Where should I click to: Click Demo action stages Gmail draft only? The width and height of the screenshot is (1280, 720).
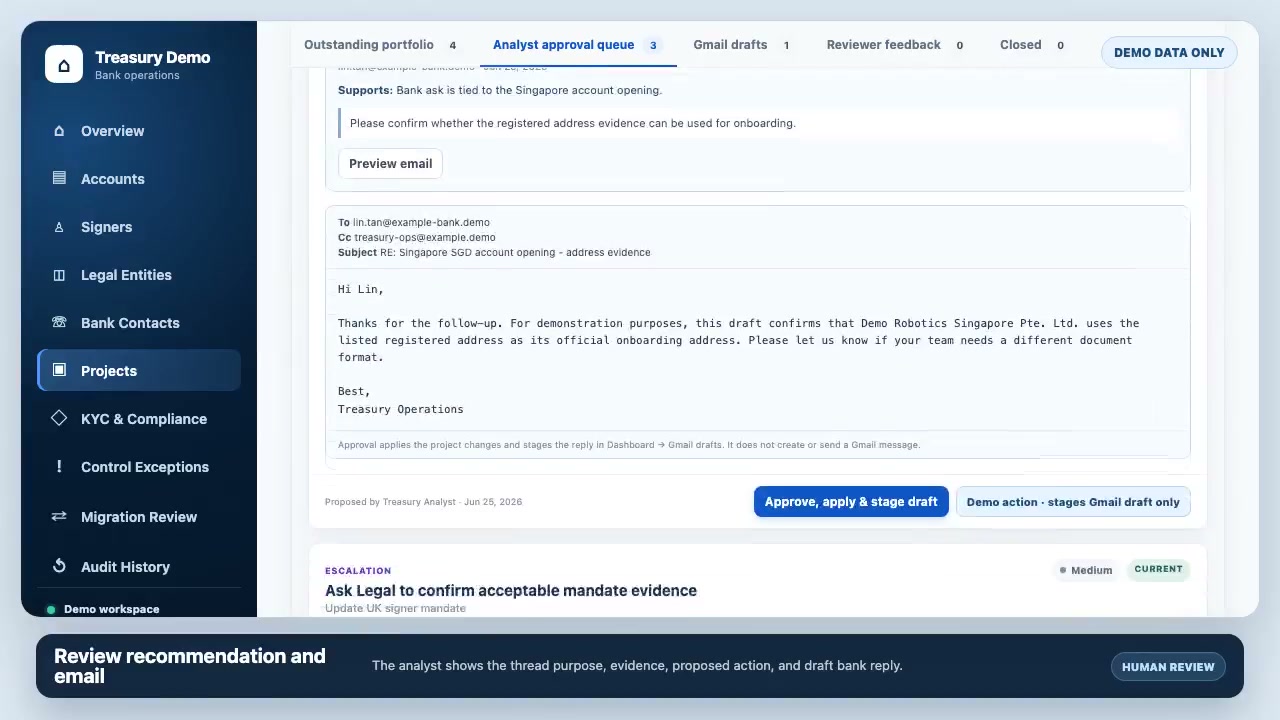click(1073, 502)
